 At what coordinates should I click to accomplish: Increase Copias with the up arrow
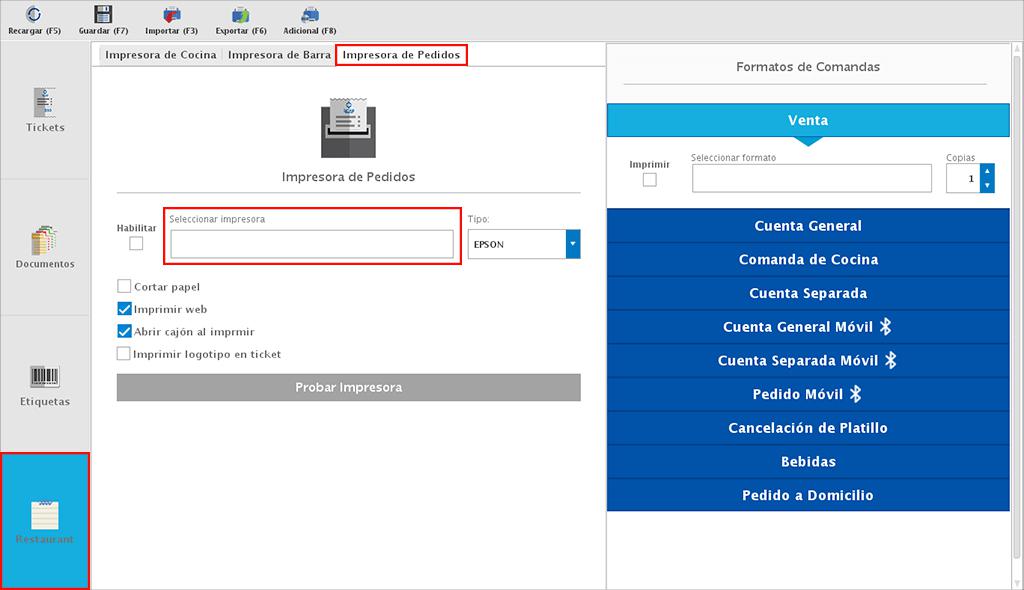[x=987, y=171]
